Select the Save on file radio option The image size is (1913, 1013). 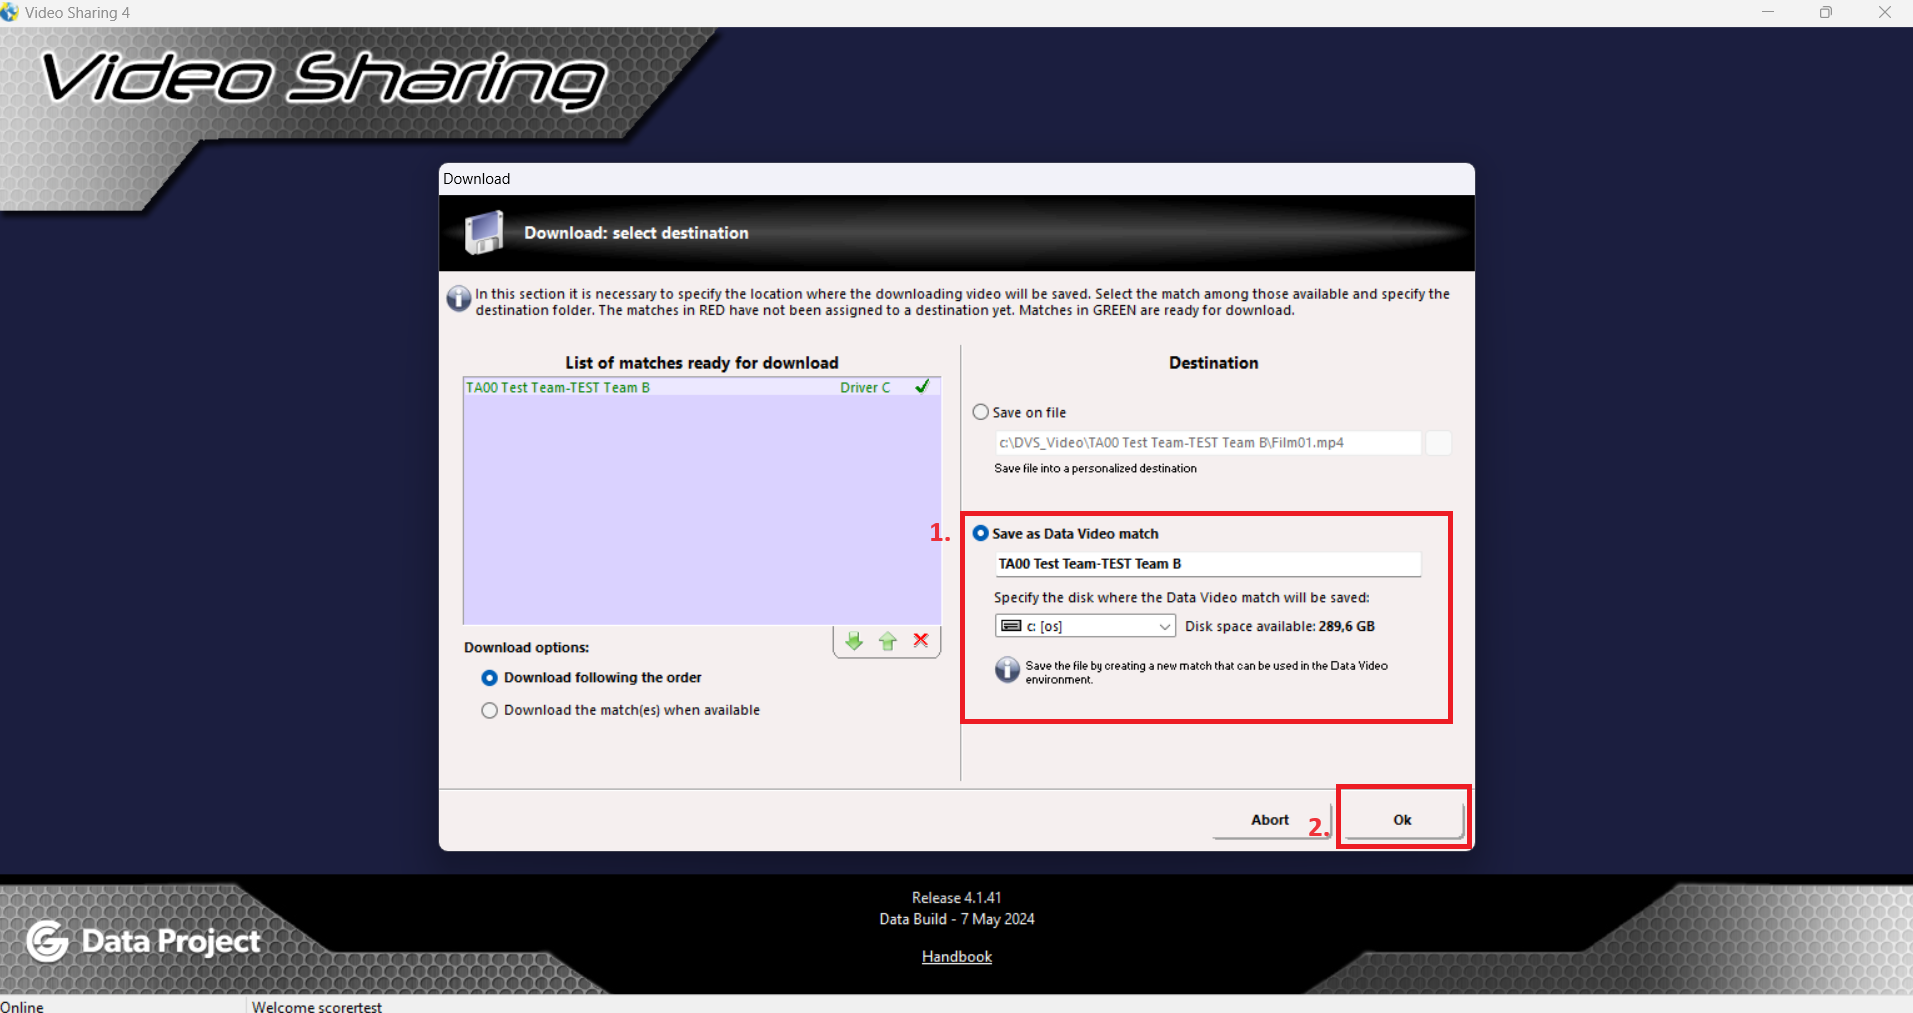tap(981, 412)
